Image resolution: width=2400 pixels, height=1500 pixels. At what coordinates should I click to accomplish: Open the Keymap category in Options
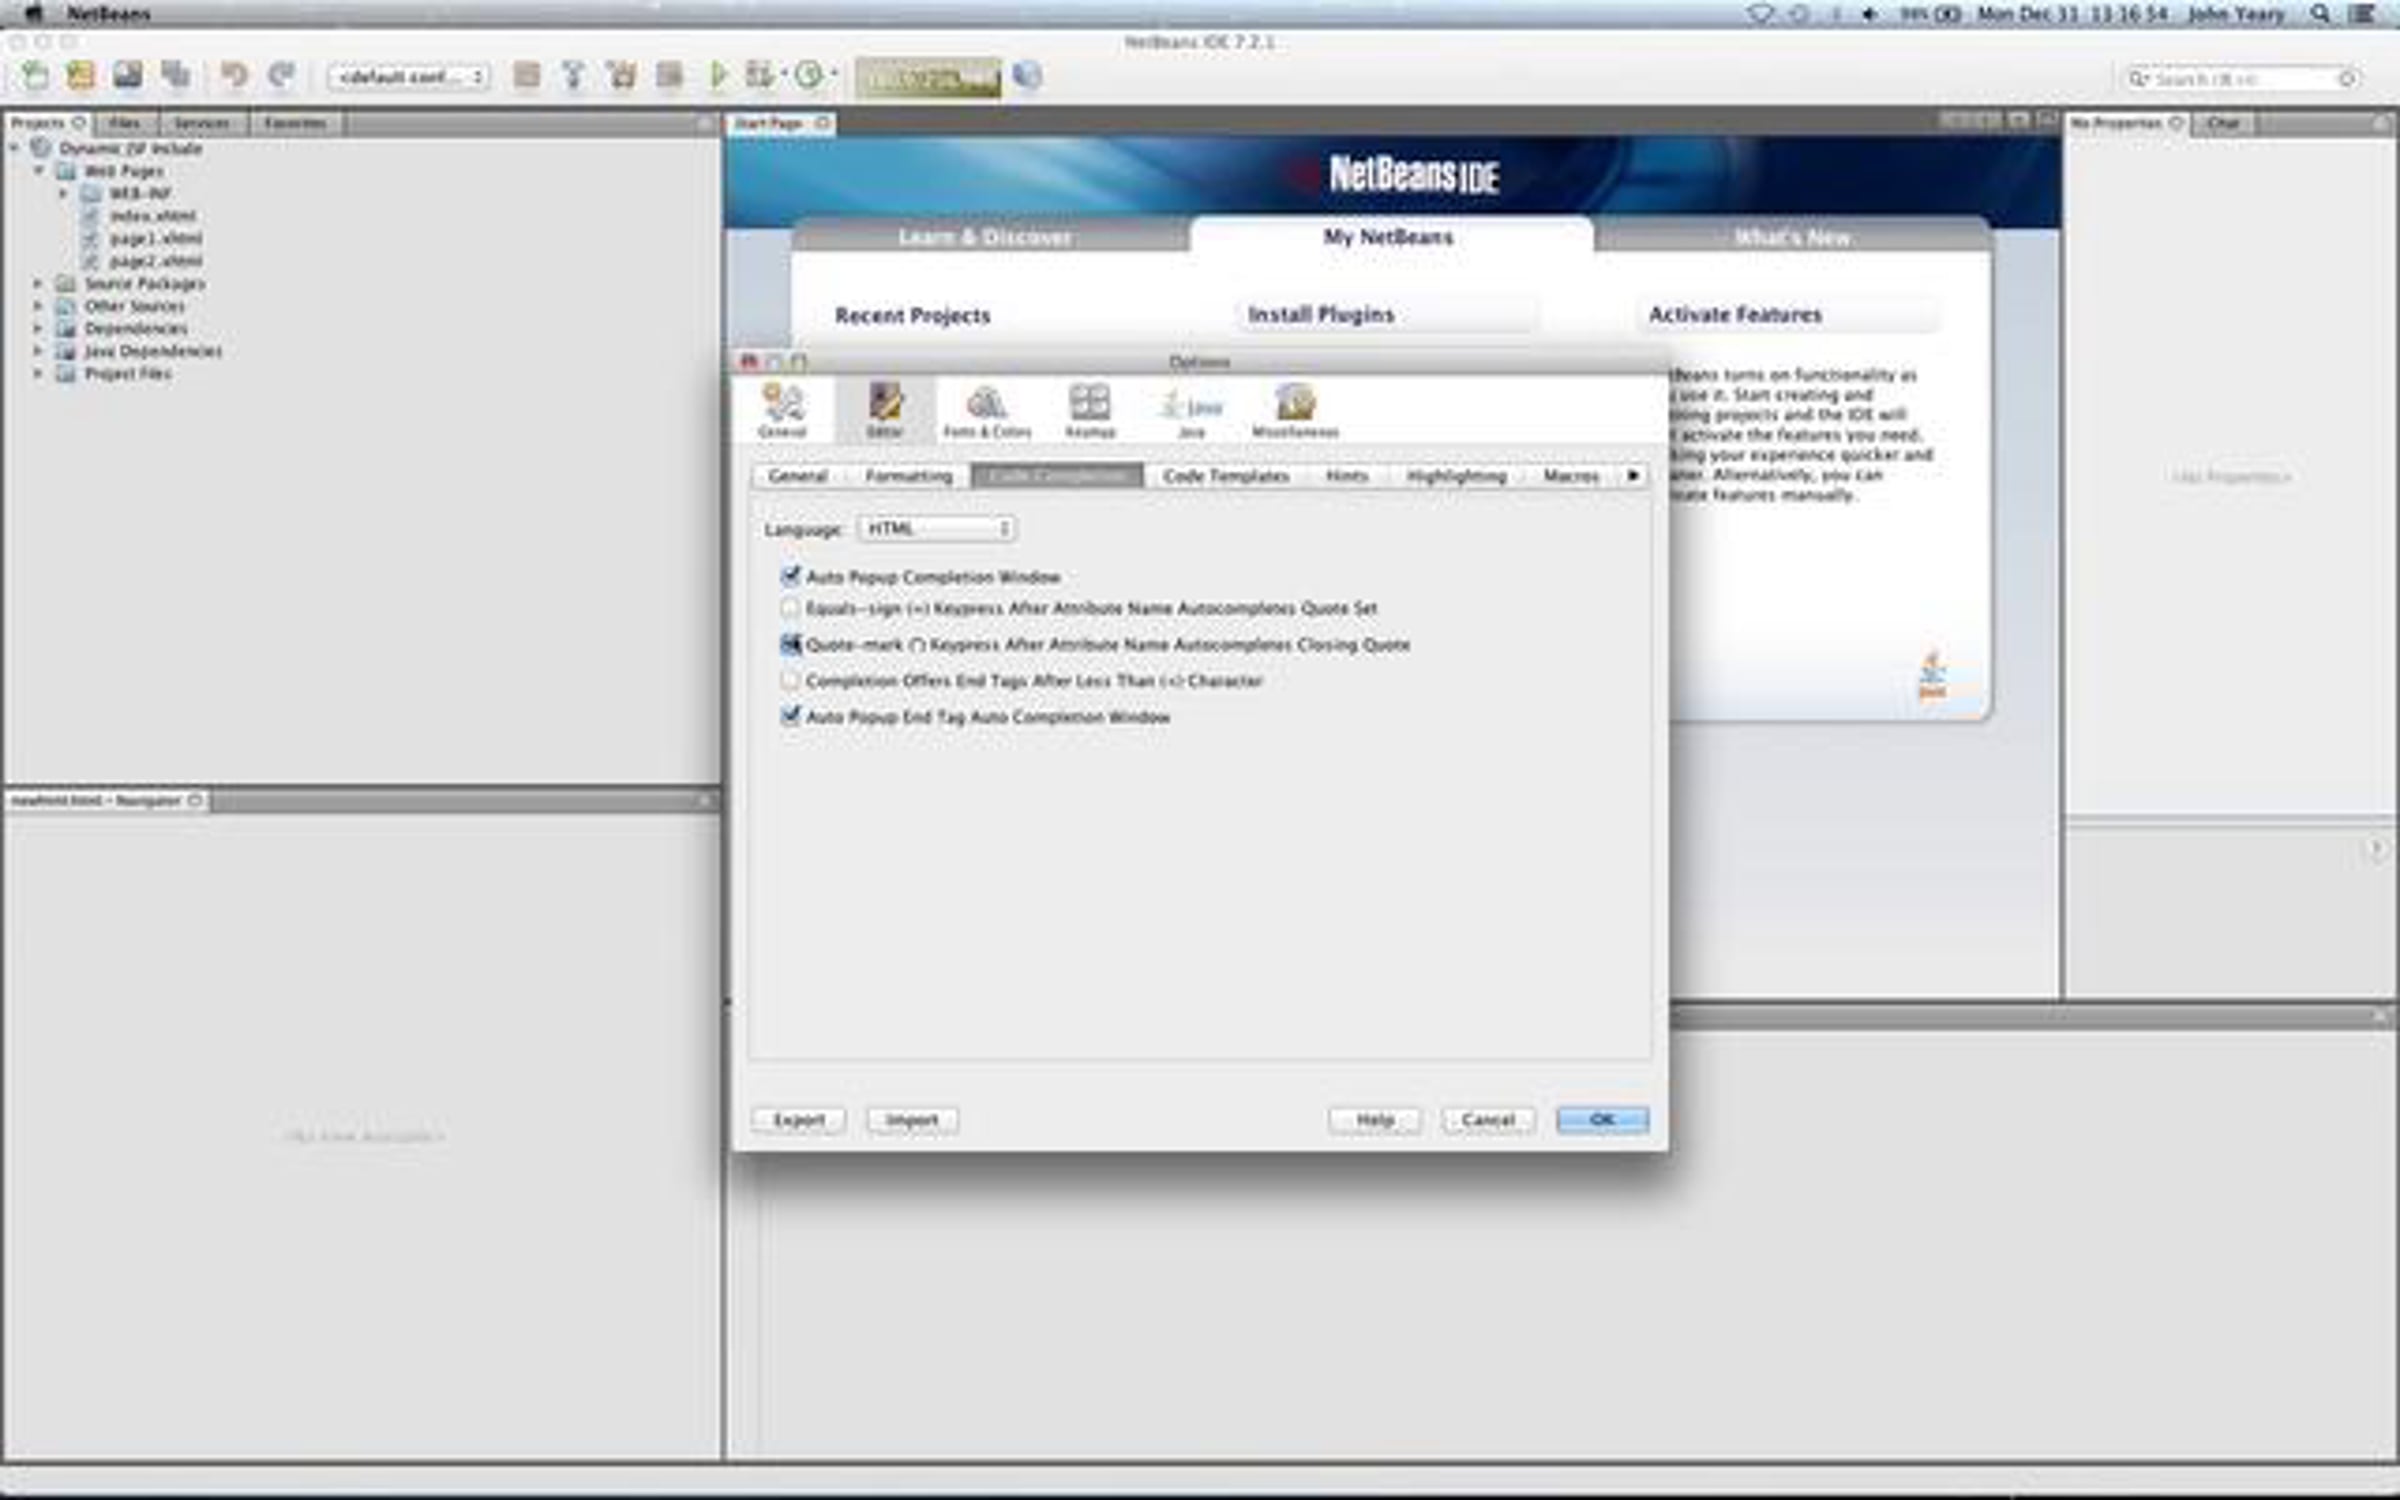click(x=1090, y=410)
